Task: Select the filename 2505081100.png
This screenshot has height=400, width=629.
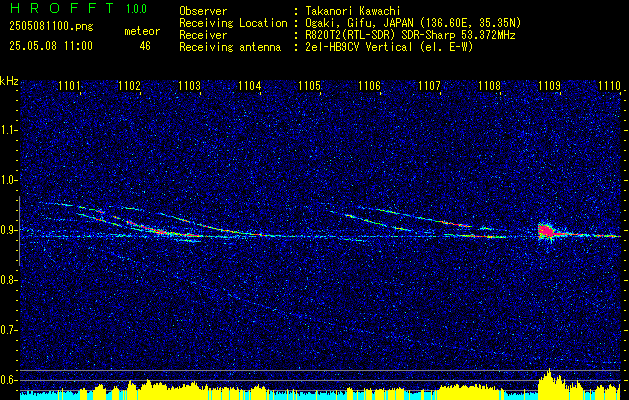Action: coord(51,27)
